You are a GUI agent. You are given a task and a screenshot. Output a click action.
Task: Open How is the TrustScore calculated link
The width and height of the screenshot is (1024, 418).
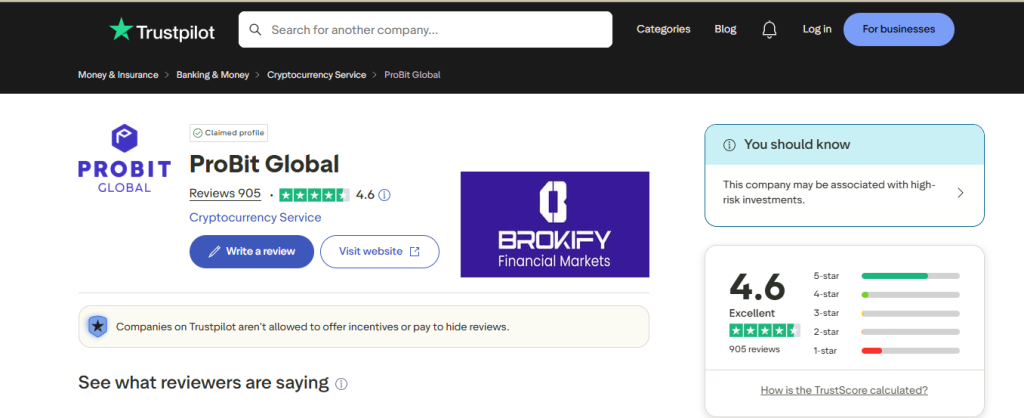844,390
